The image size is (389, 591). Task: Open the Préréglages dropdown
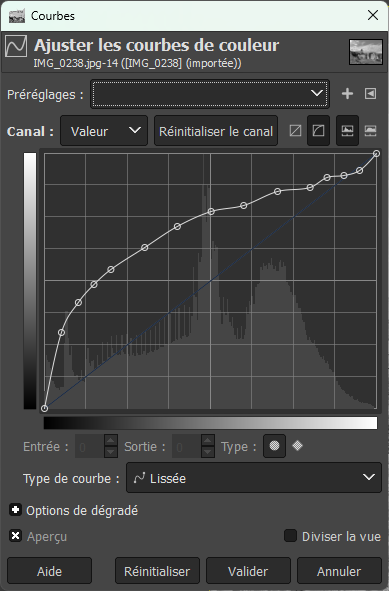(x=210, y=93)
